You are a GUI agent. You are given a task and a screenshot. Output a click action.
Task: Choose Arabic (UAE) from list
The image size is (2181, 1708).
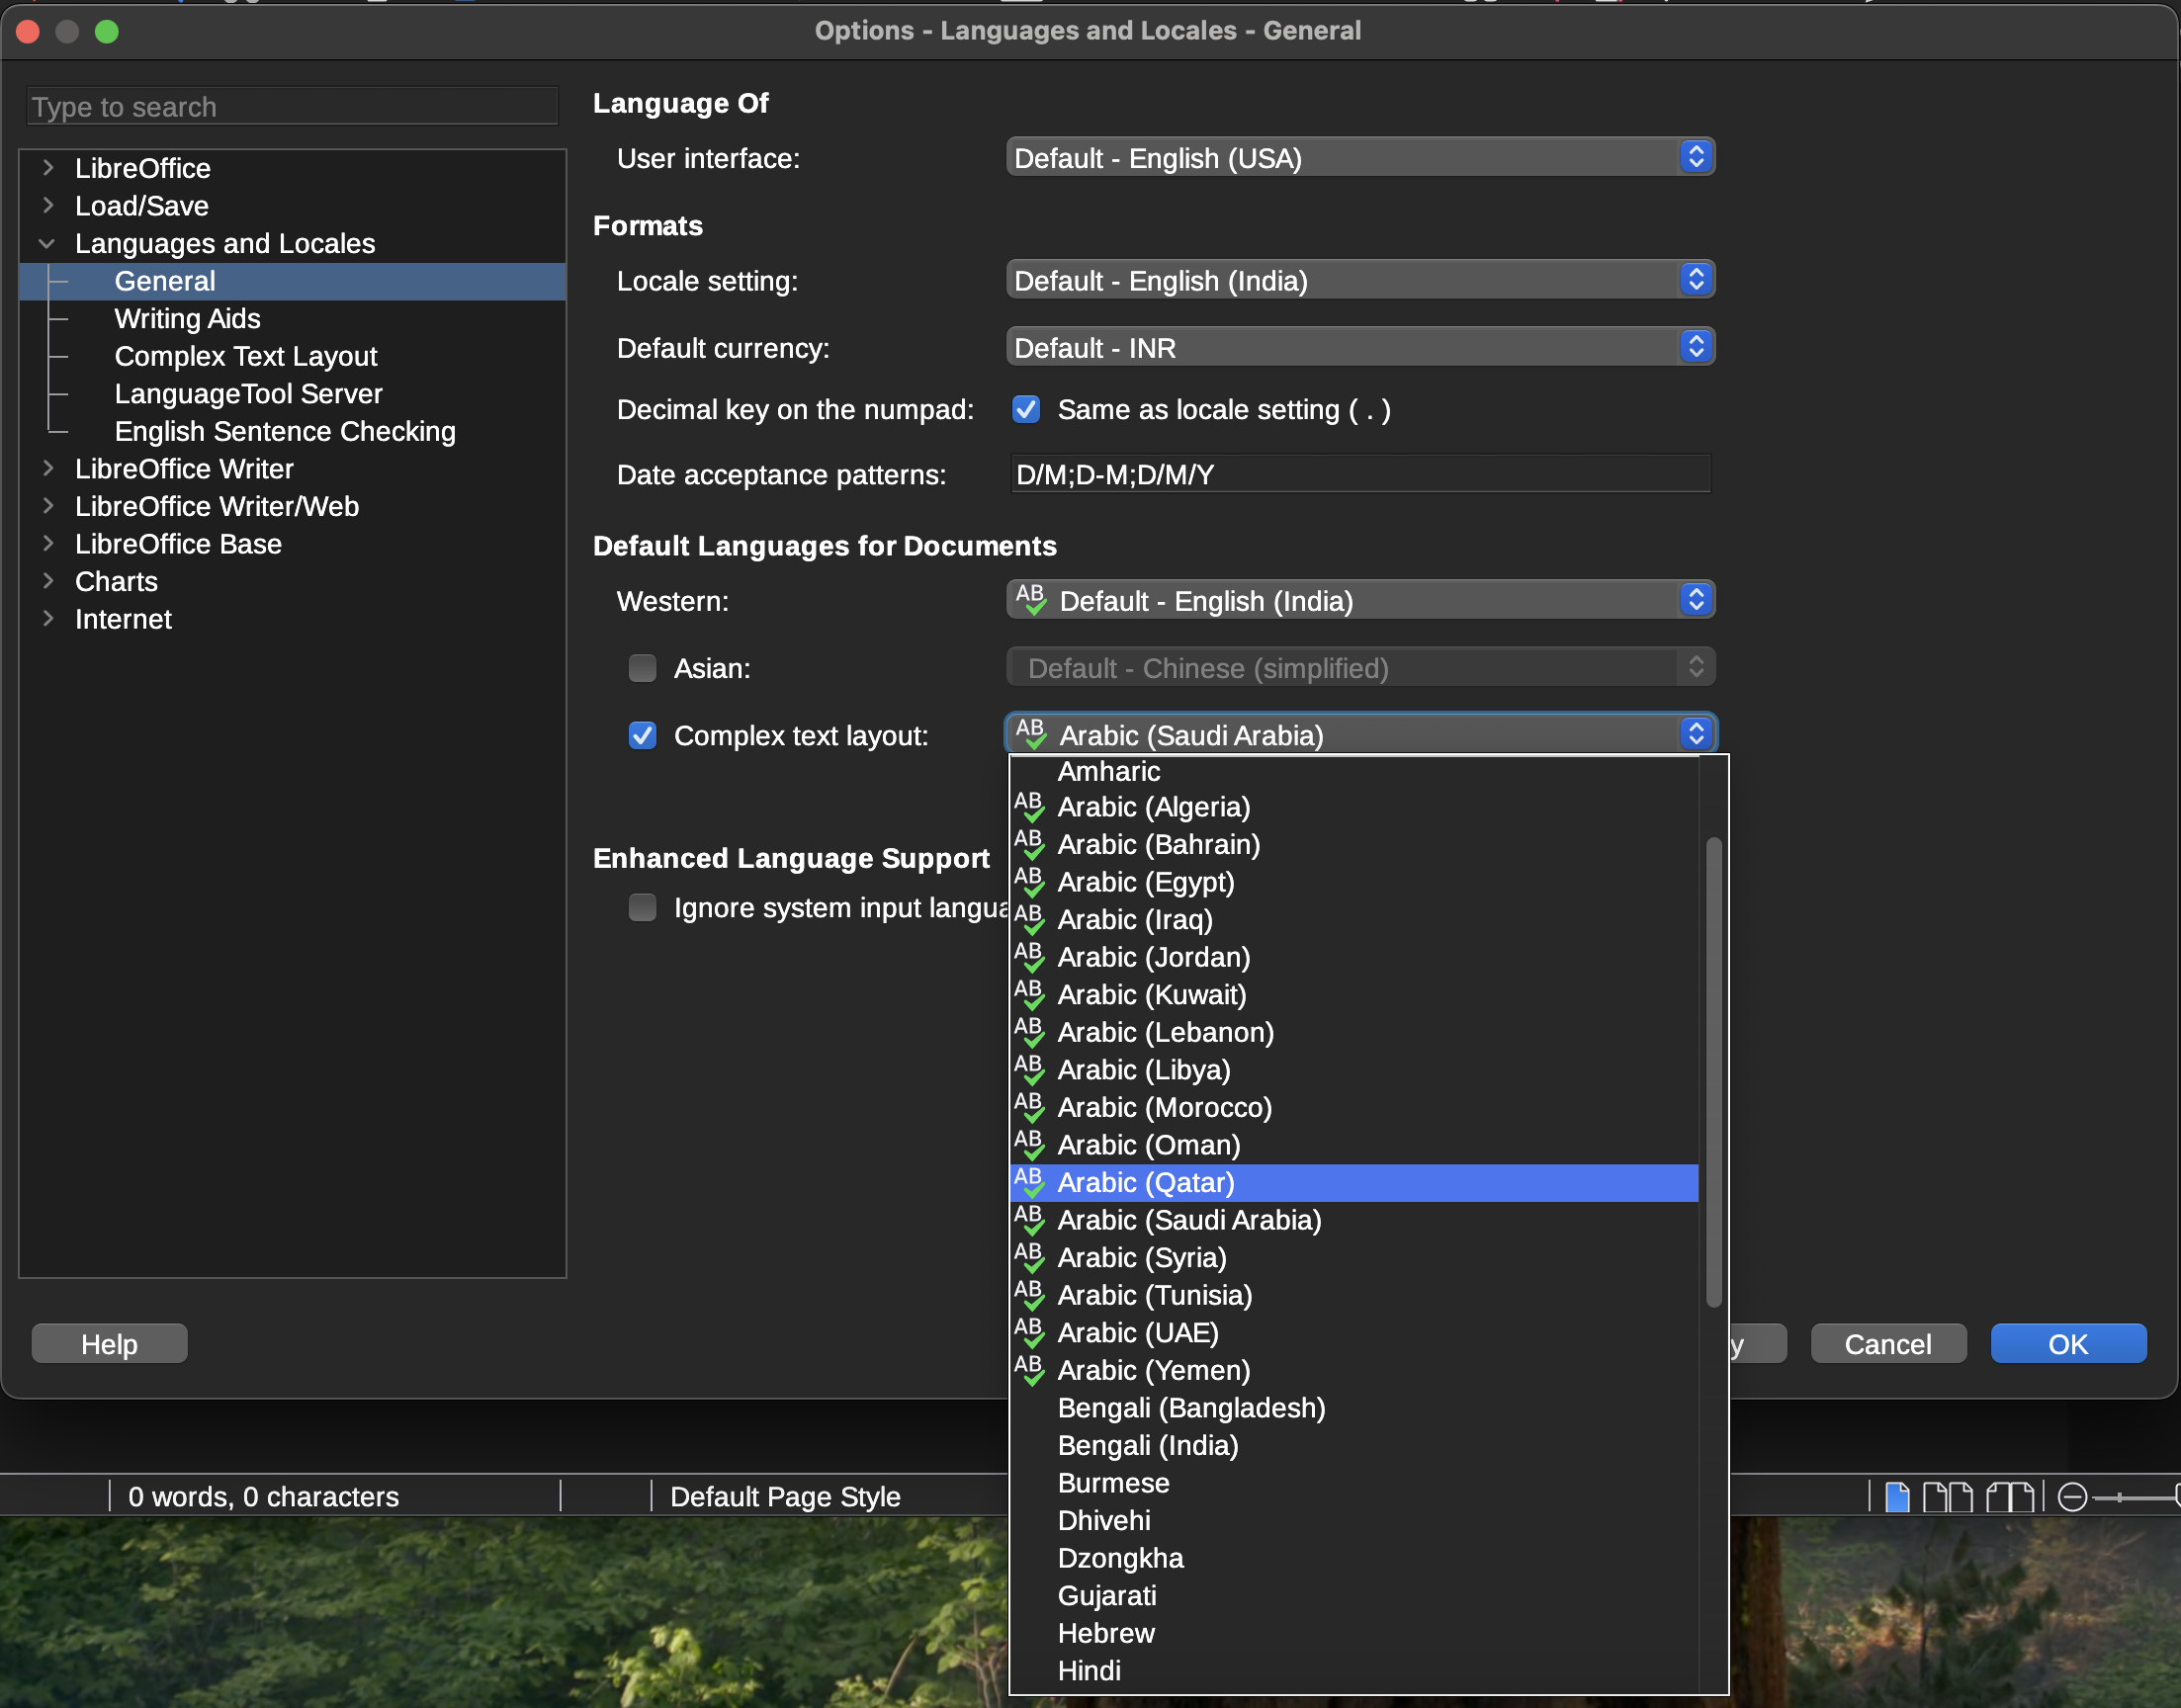click(1354, 1333)
